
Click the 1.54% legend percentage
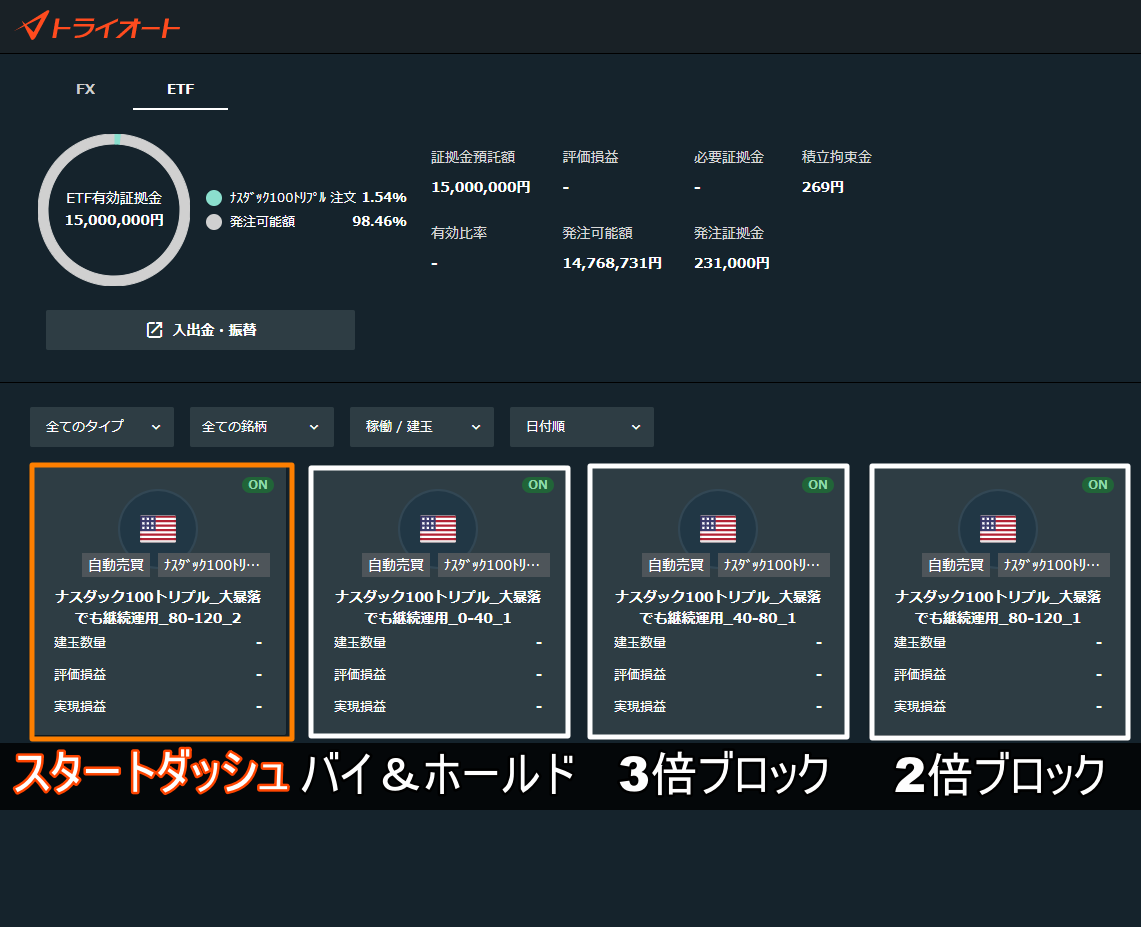click(x=384, y=197)
